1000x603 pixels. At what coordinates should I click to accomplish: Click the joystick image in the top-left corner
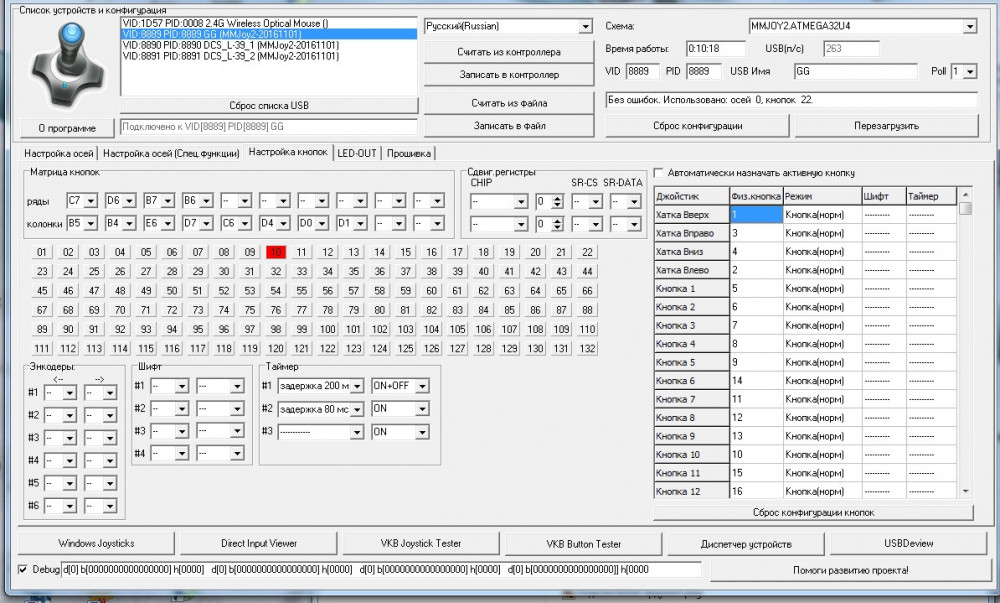[66, 64]
